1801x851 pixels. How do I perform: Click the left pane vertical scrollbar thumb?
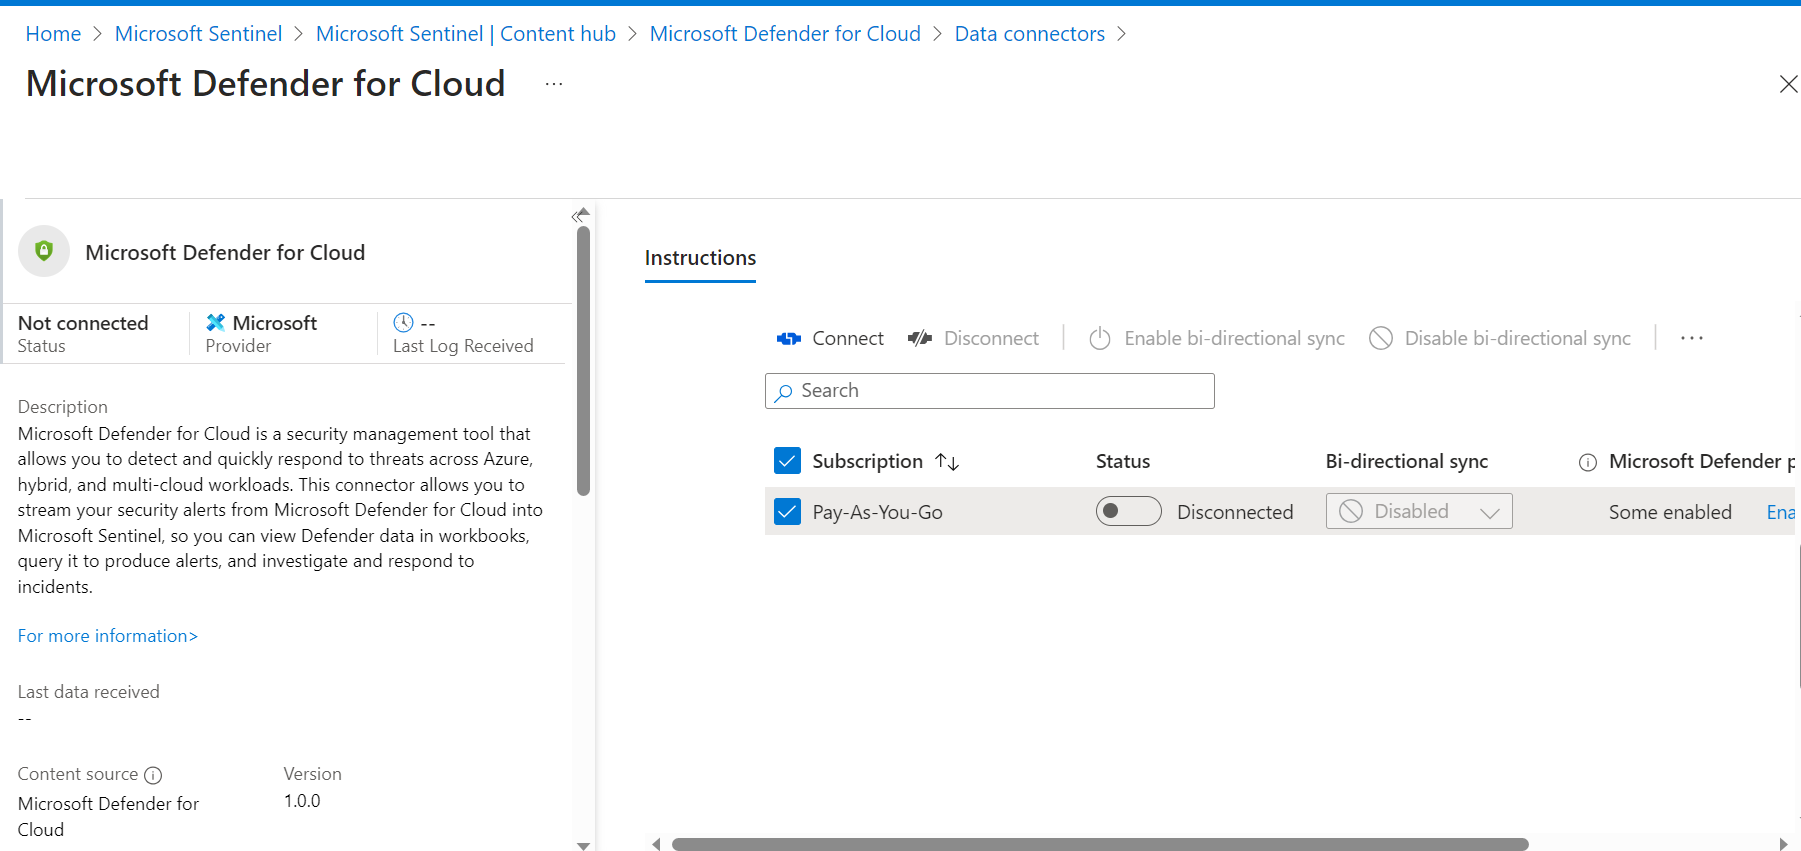[584, 360]
